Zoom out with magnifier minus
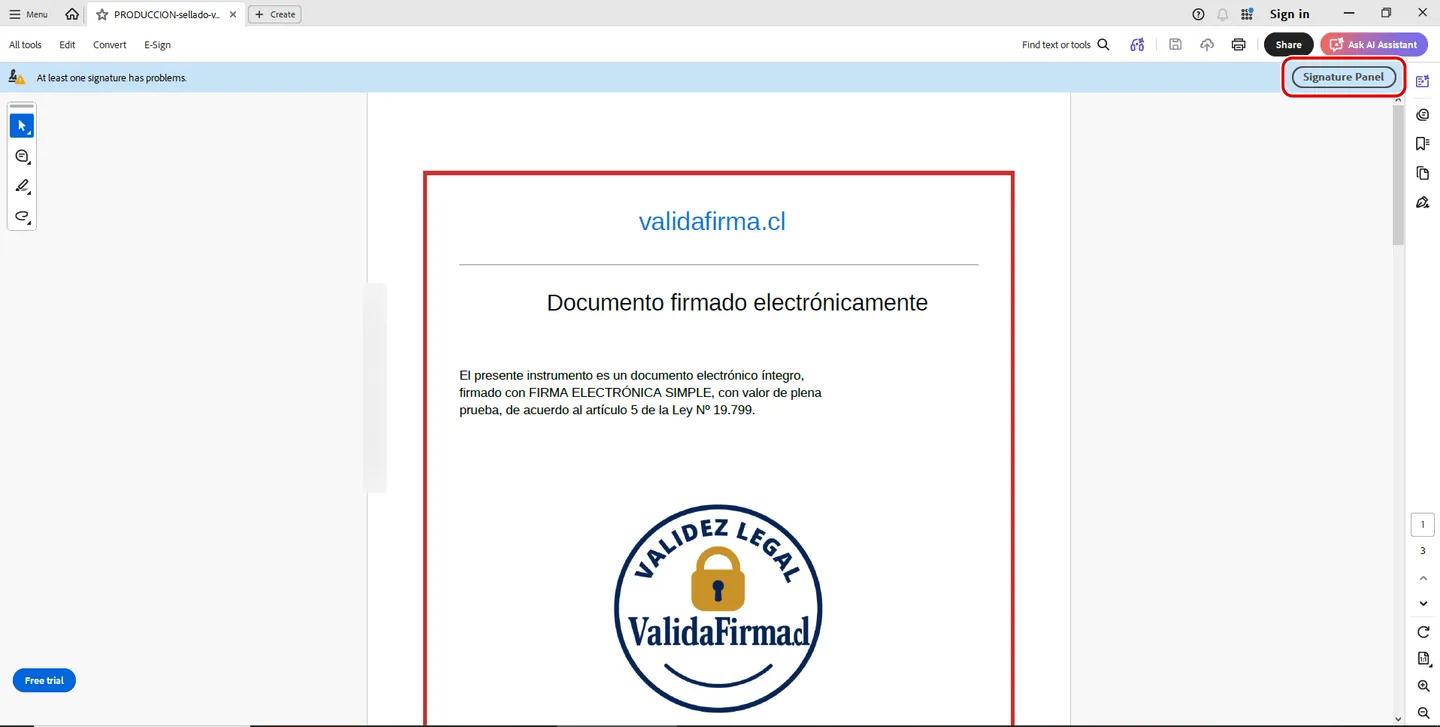Screen dimensions: 1440x727 1423,713
